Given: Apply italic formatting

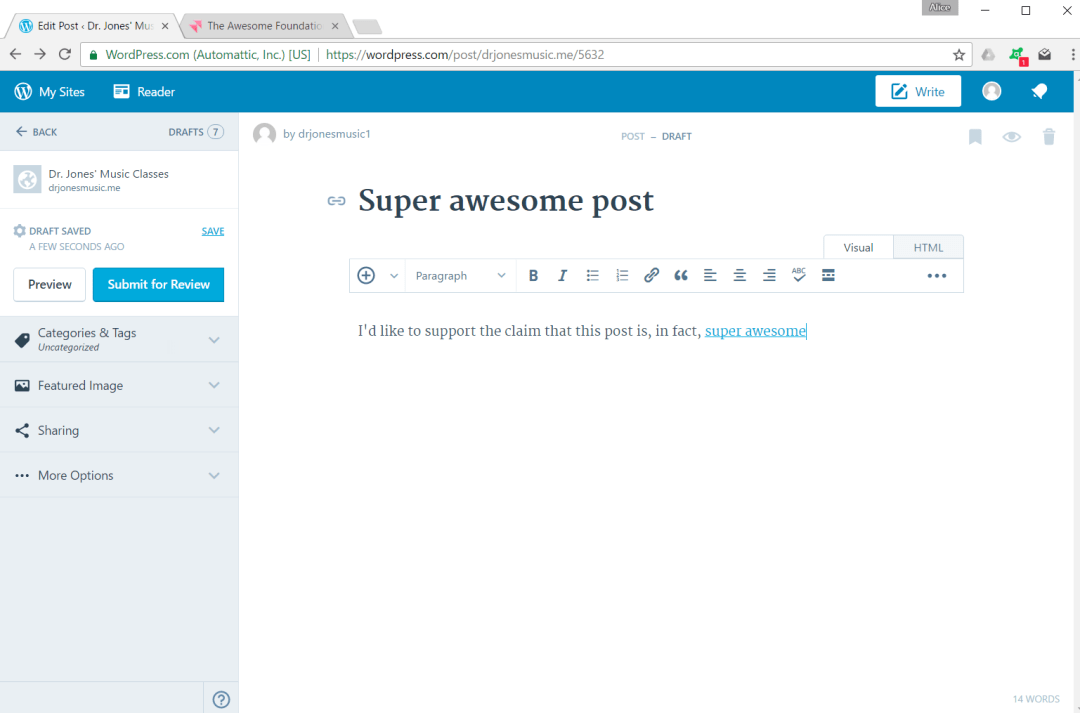Looking at the screenshot, I should [x=562, y=275].
